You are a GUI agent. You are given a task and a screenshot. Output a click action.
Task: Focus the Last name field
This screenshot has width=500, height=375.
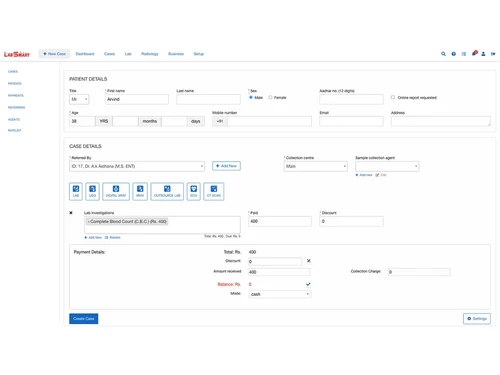208,99
